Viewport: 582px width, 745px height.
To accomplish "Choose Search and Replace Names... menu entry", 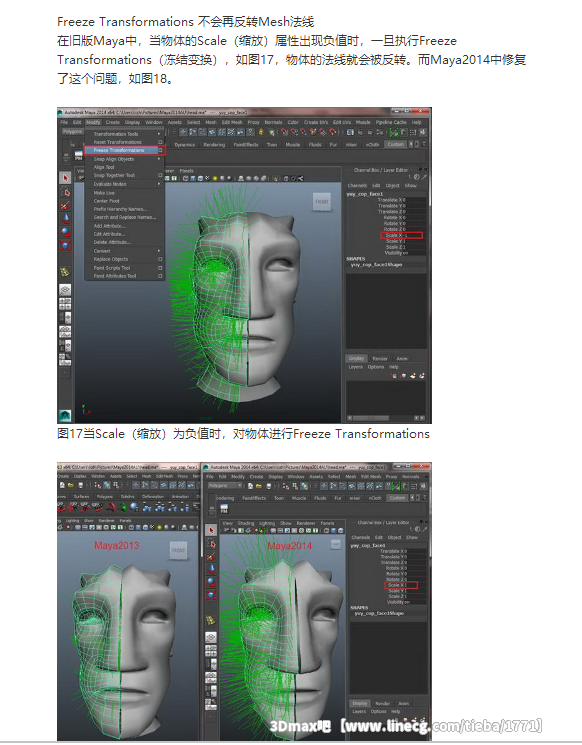I will (125, 217).
